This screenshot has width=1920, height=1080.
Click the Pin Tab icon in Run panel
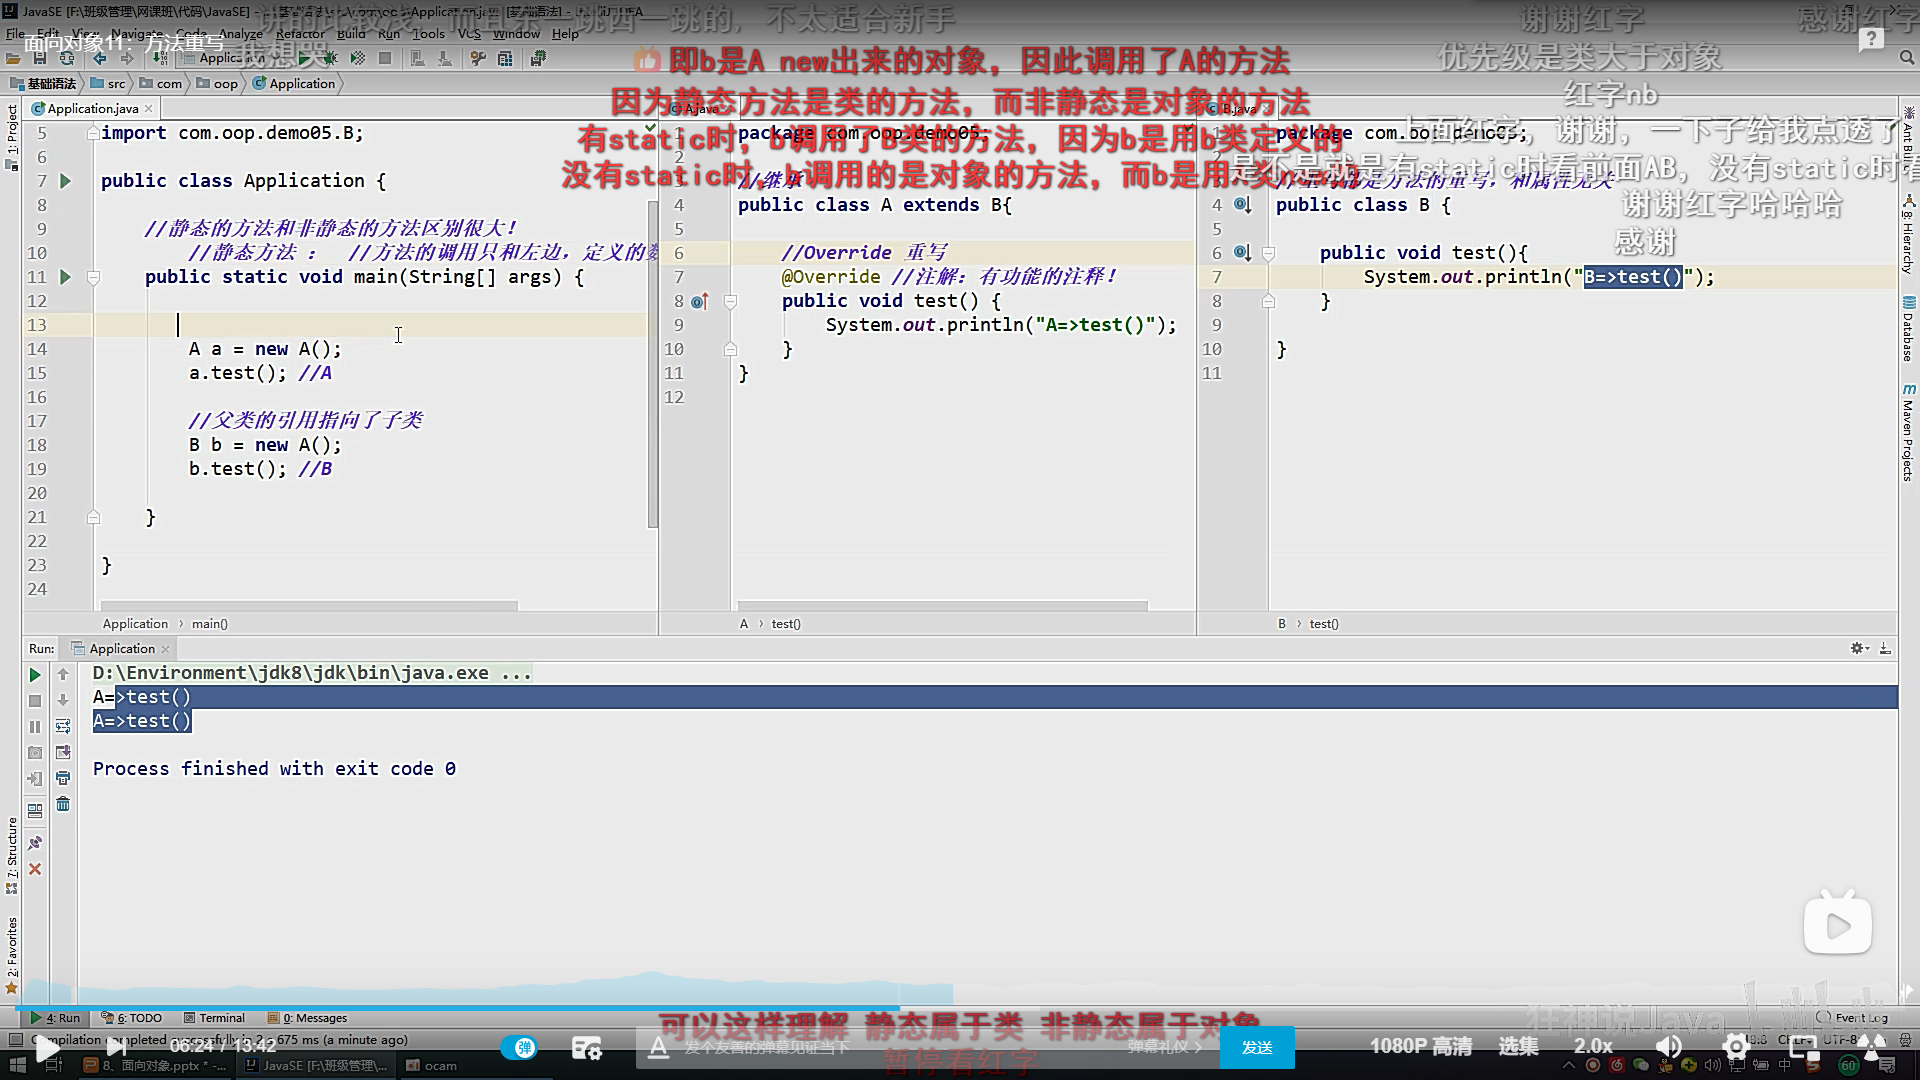(35, 843)
